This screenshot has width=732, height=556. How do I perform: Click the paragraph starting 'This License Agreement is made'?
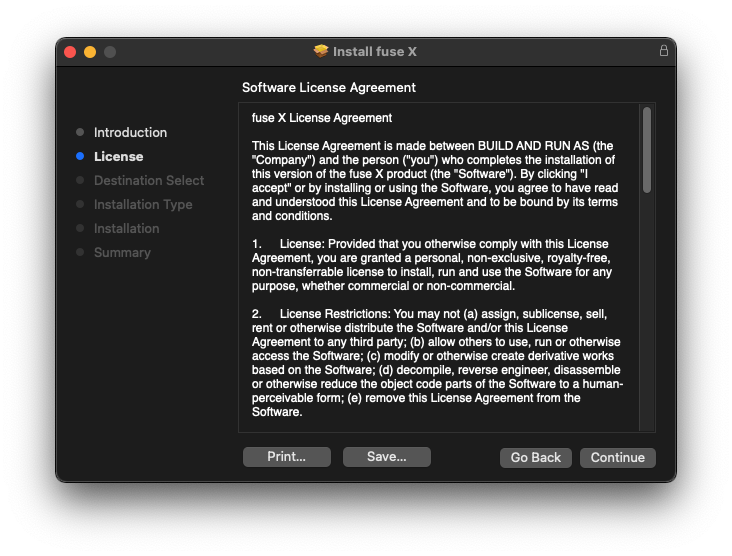pyautogui.click(x=435, y=181)
